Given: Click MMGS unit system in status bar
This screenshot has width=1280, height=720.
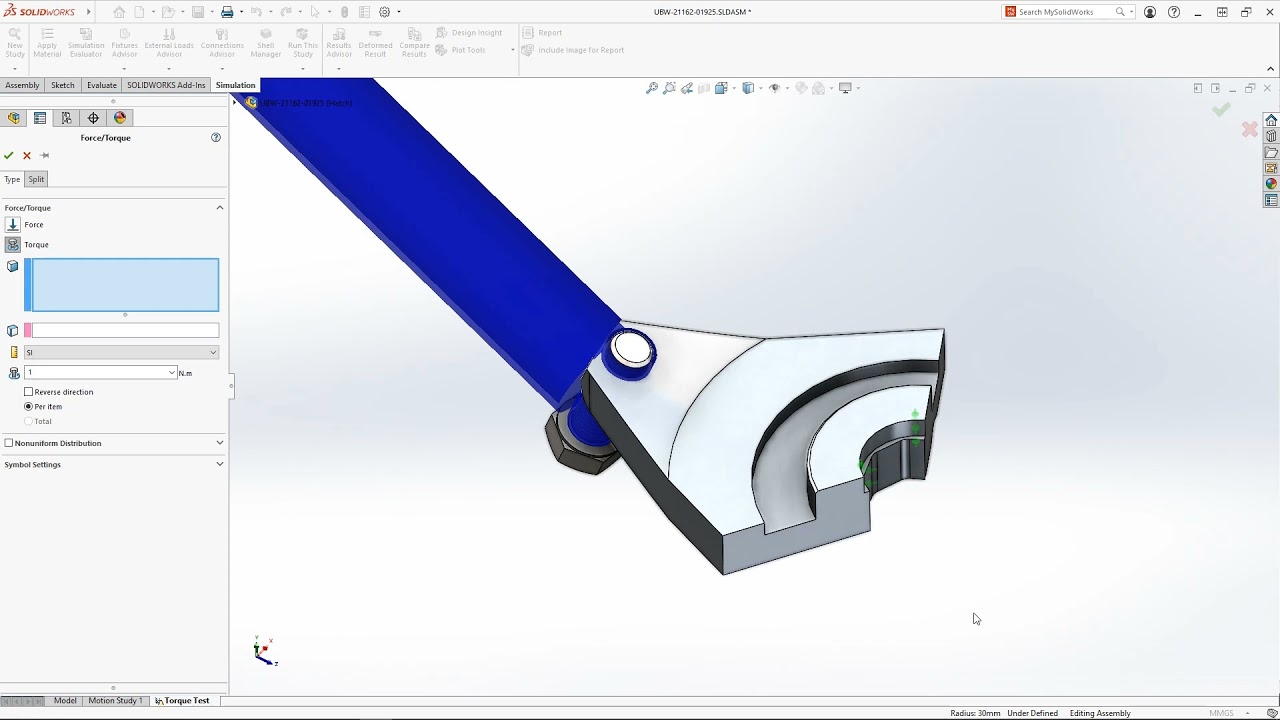Looking at the screenshot, I should pos(1221,713).
